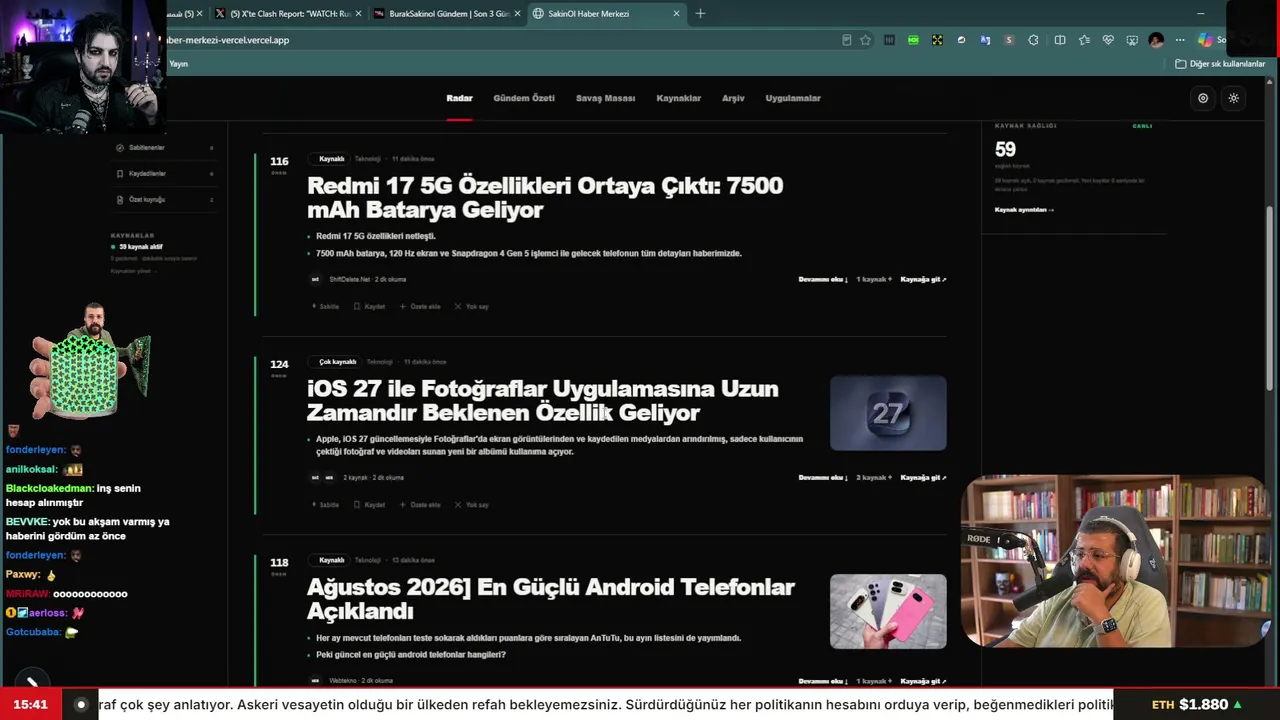The image size is (1280, 720).
Task: Open reader view icon in address bar
Action: coord(846,40)
